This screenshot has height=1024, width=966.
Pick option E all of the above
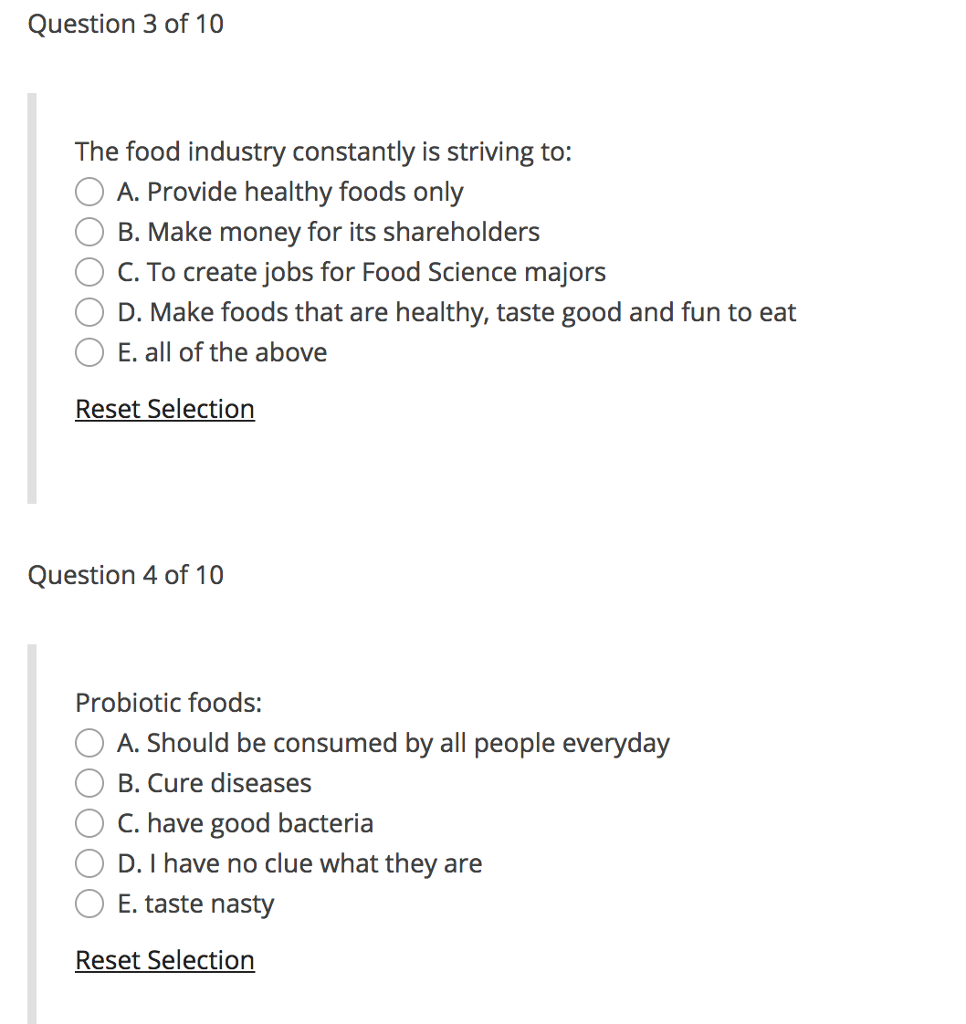(x=89, y=352)
